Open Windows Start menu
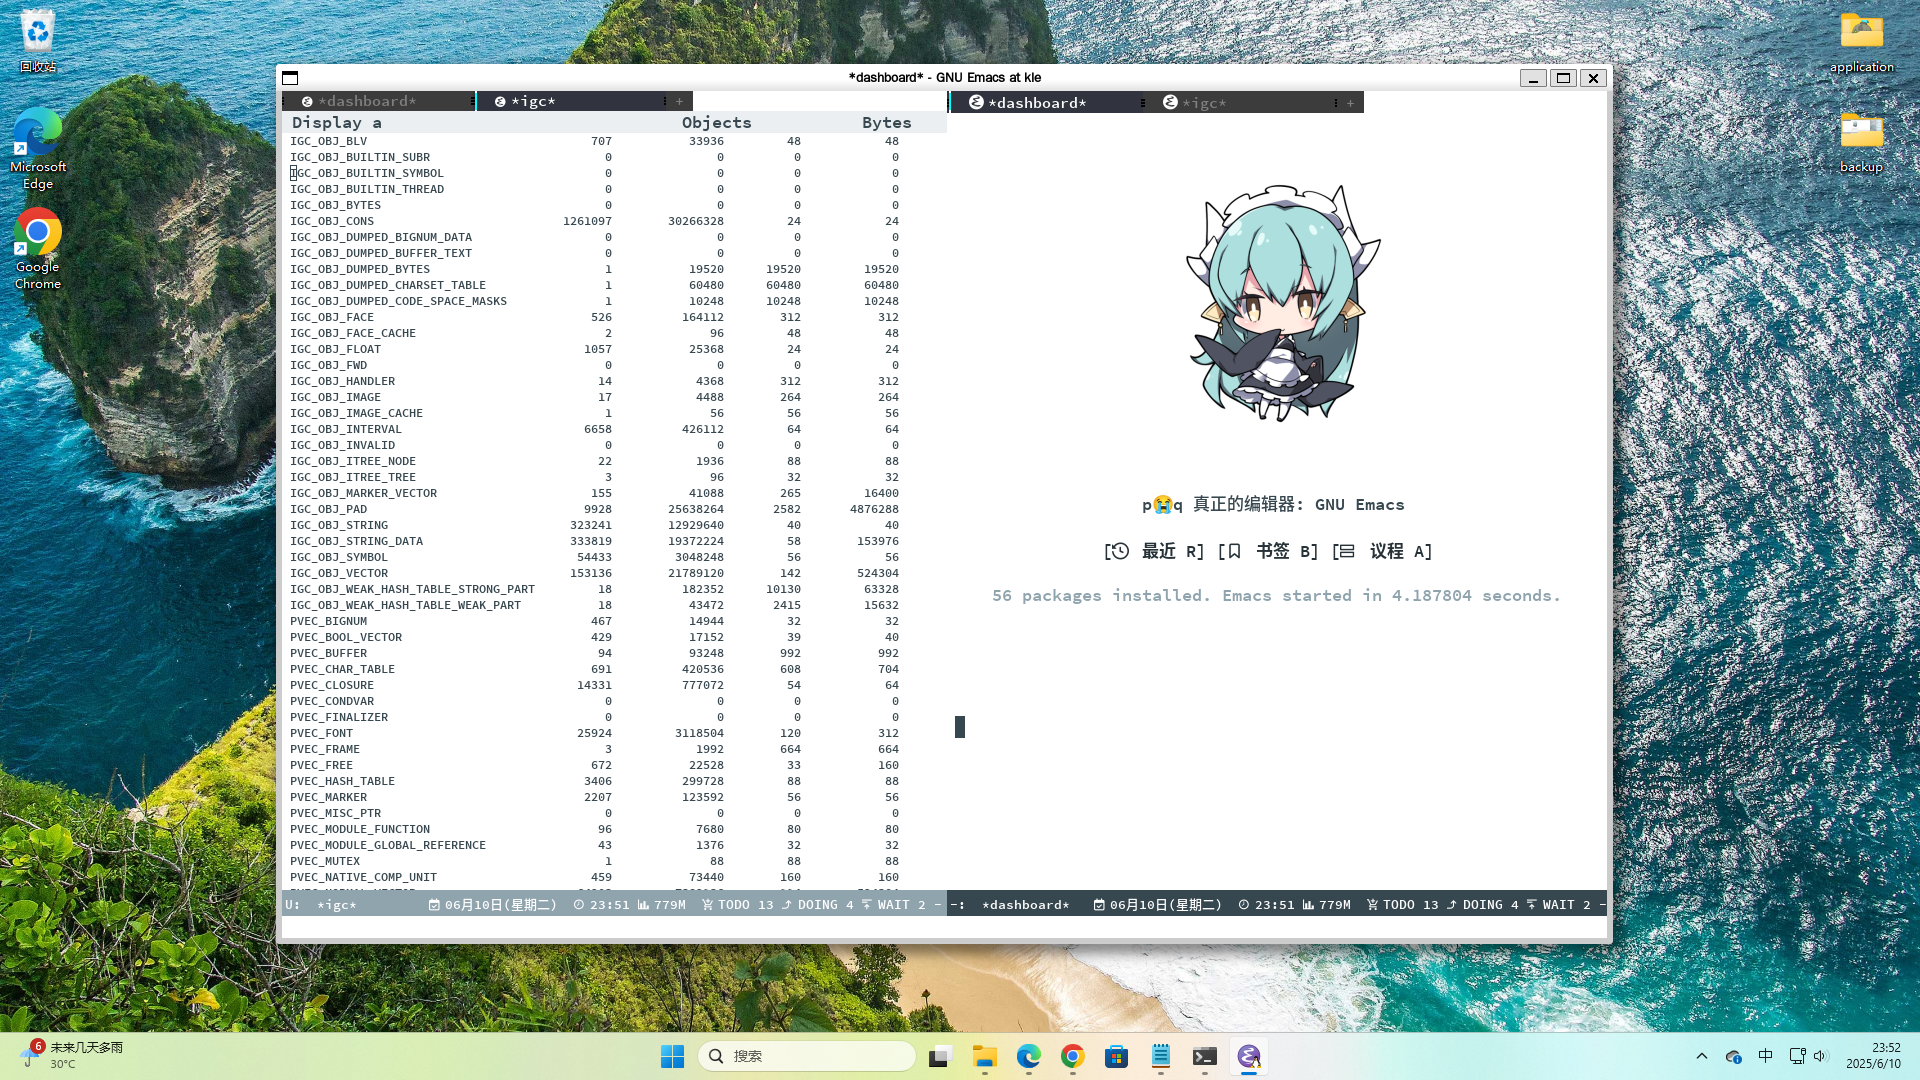Viewport: 1920px width, 1080px height. 672,1056
